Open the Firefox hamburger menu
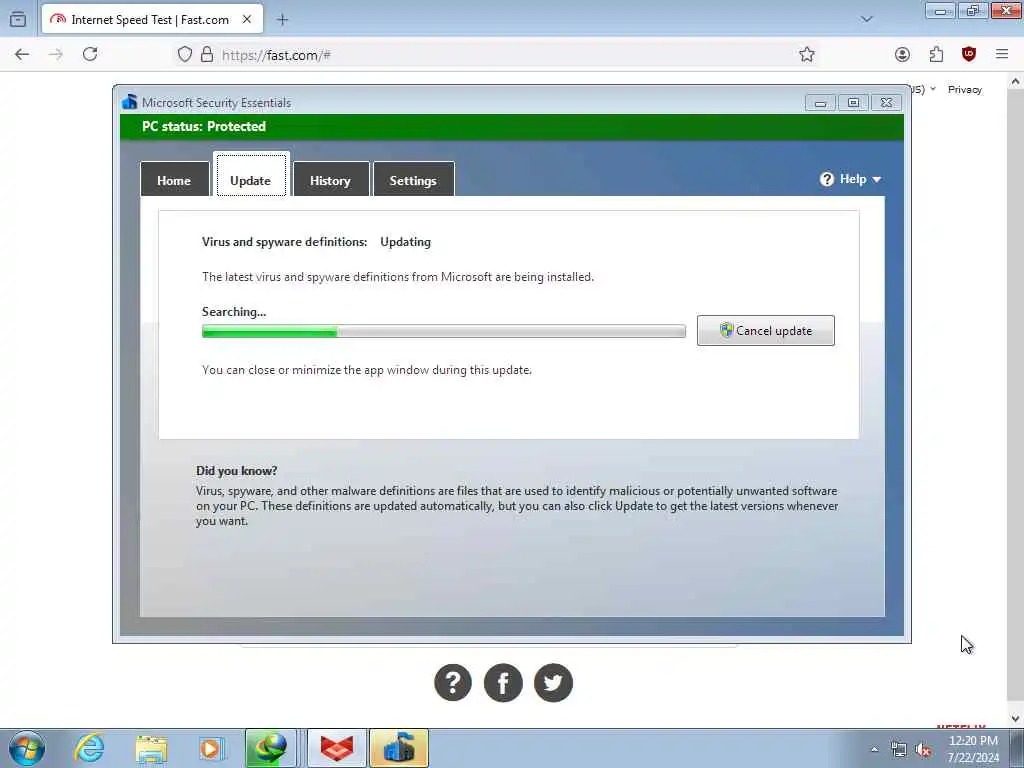Image resolution: width=1024 pixels, height=768 pixels. [1002, 54]
